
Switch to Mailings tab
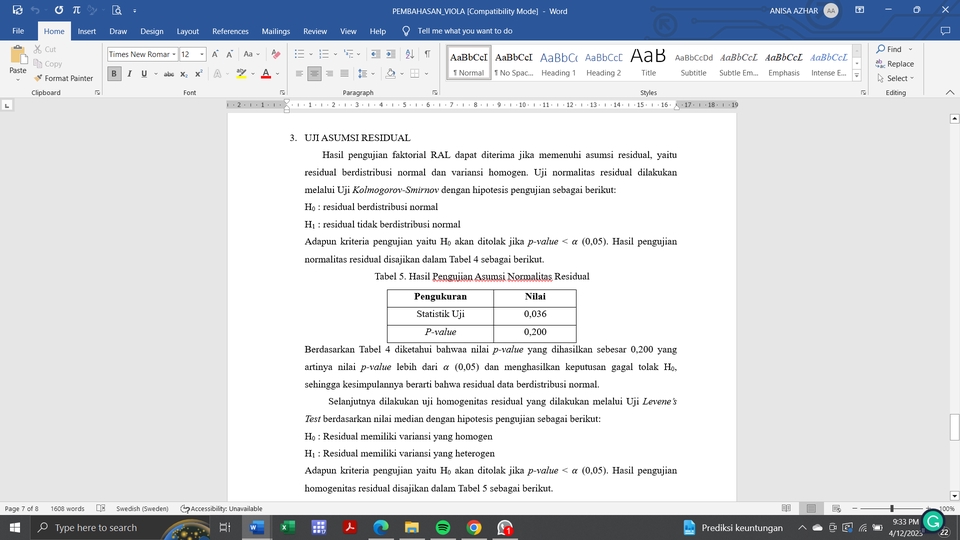pyautogui.click(x=276, y=31)
